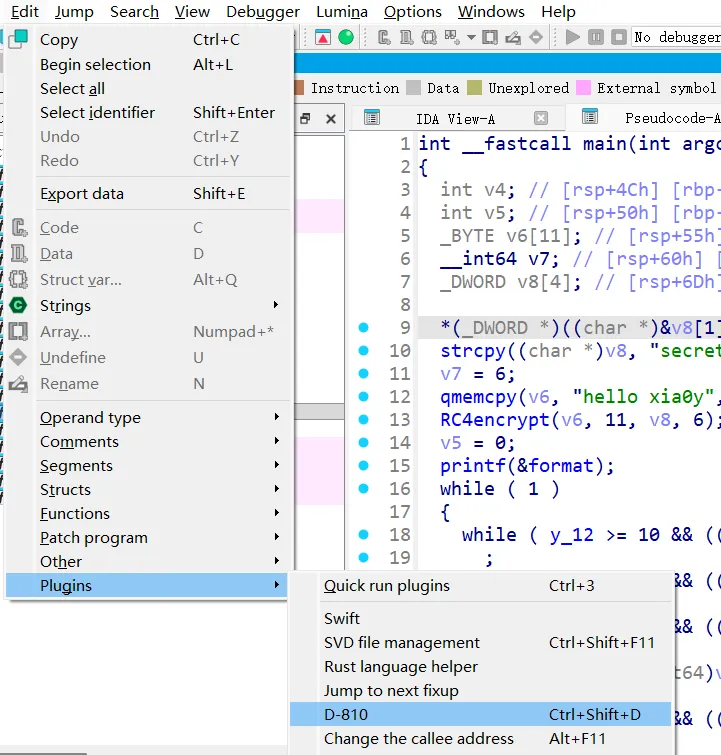Toggle the breakpoint dot on line 16
Screen dimensions: 721x755
pyautogui.click(x=364, y=489)
